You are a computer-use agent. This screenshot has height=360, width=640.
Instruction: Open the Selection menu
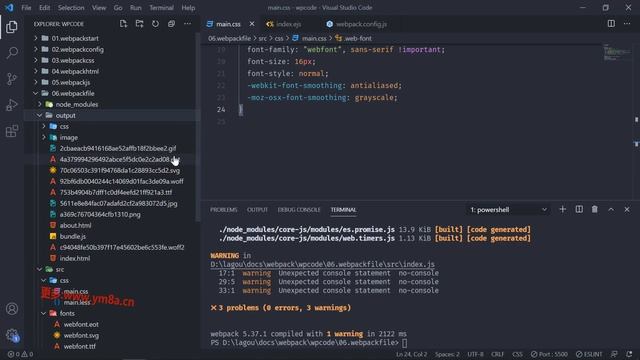coord(71,8)
